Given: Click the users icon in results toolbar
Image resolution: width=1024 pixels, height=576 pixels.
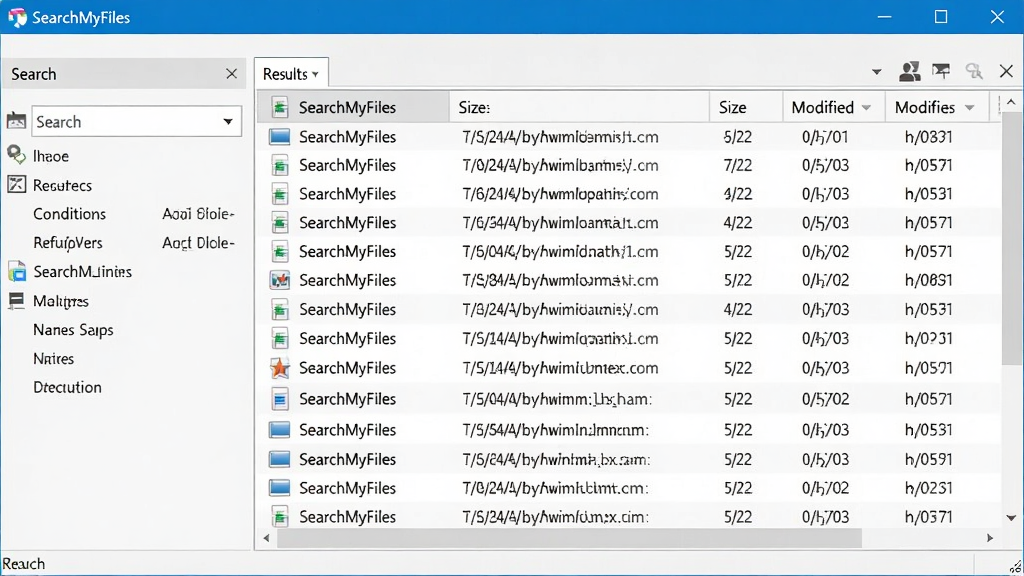Looking at the screenshot, I should [x=909, y=71].
